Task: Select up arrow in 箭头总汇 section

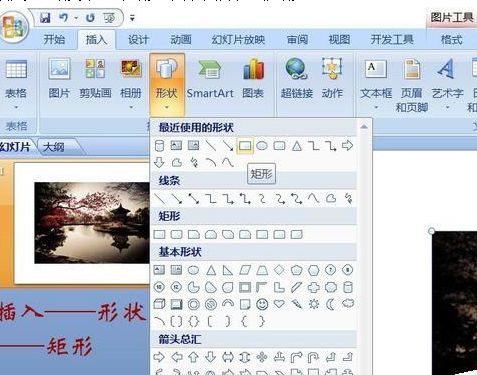Action: pos(194,357)
